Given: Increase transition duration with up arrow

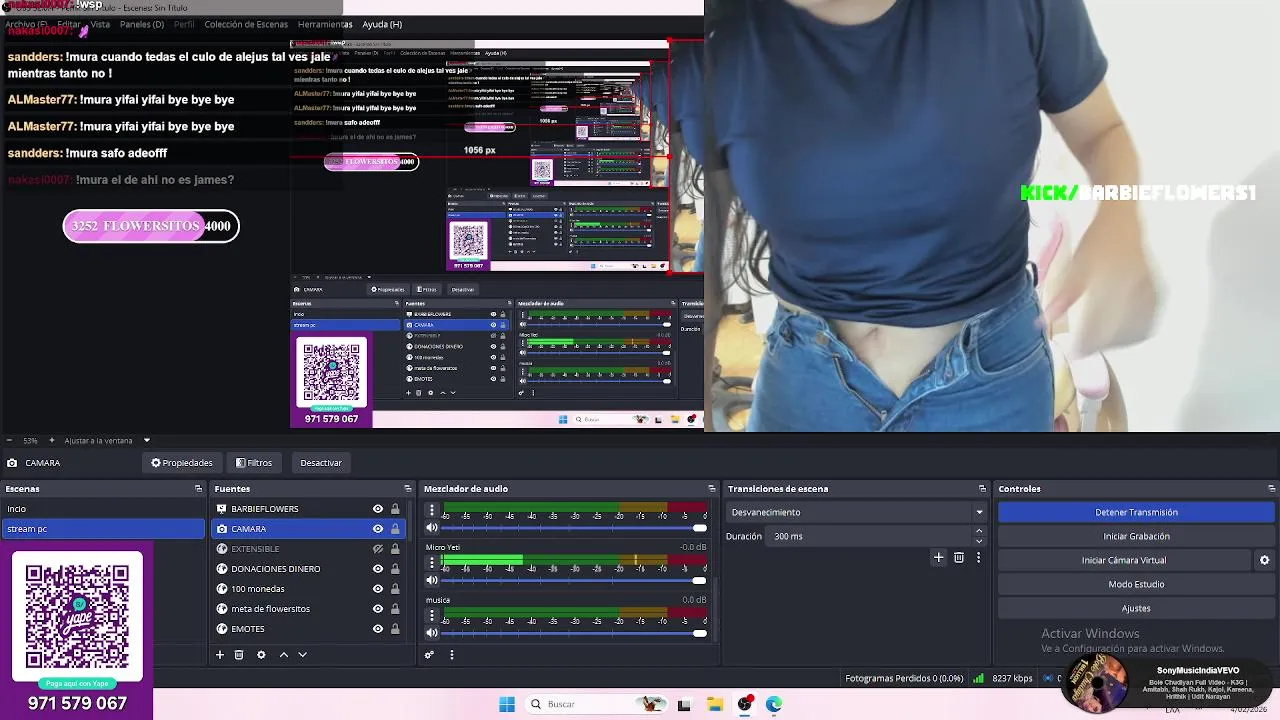Looking at the screenshot, I should pyautogui.click(x=979, y=531).
